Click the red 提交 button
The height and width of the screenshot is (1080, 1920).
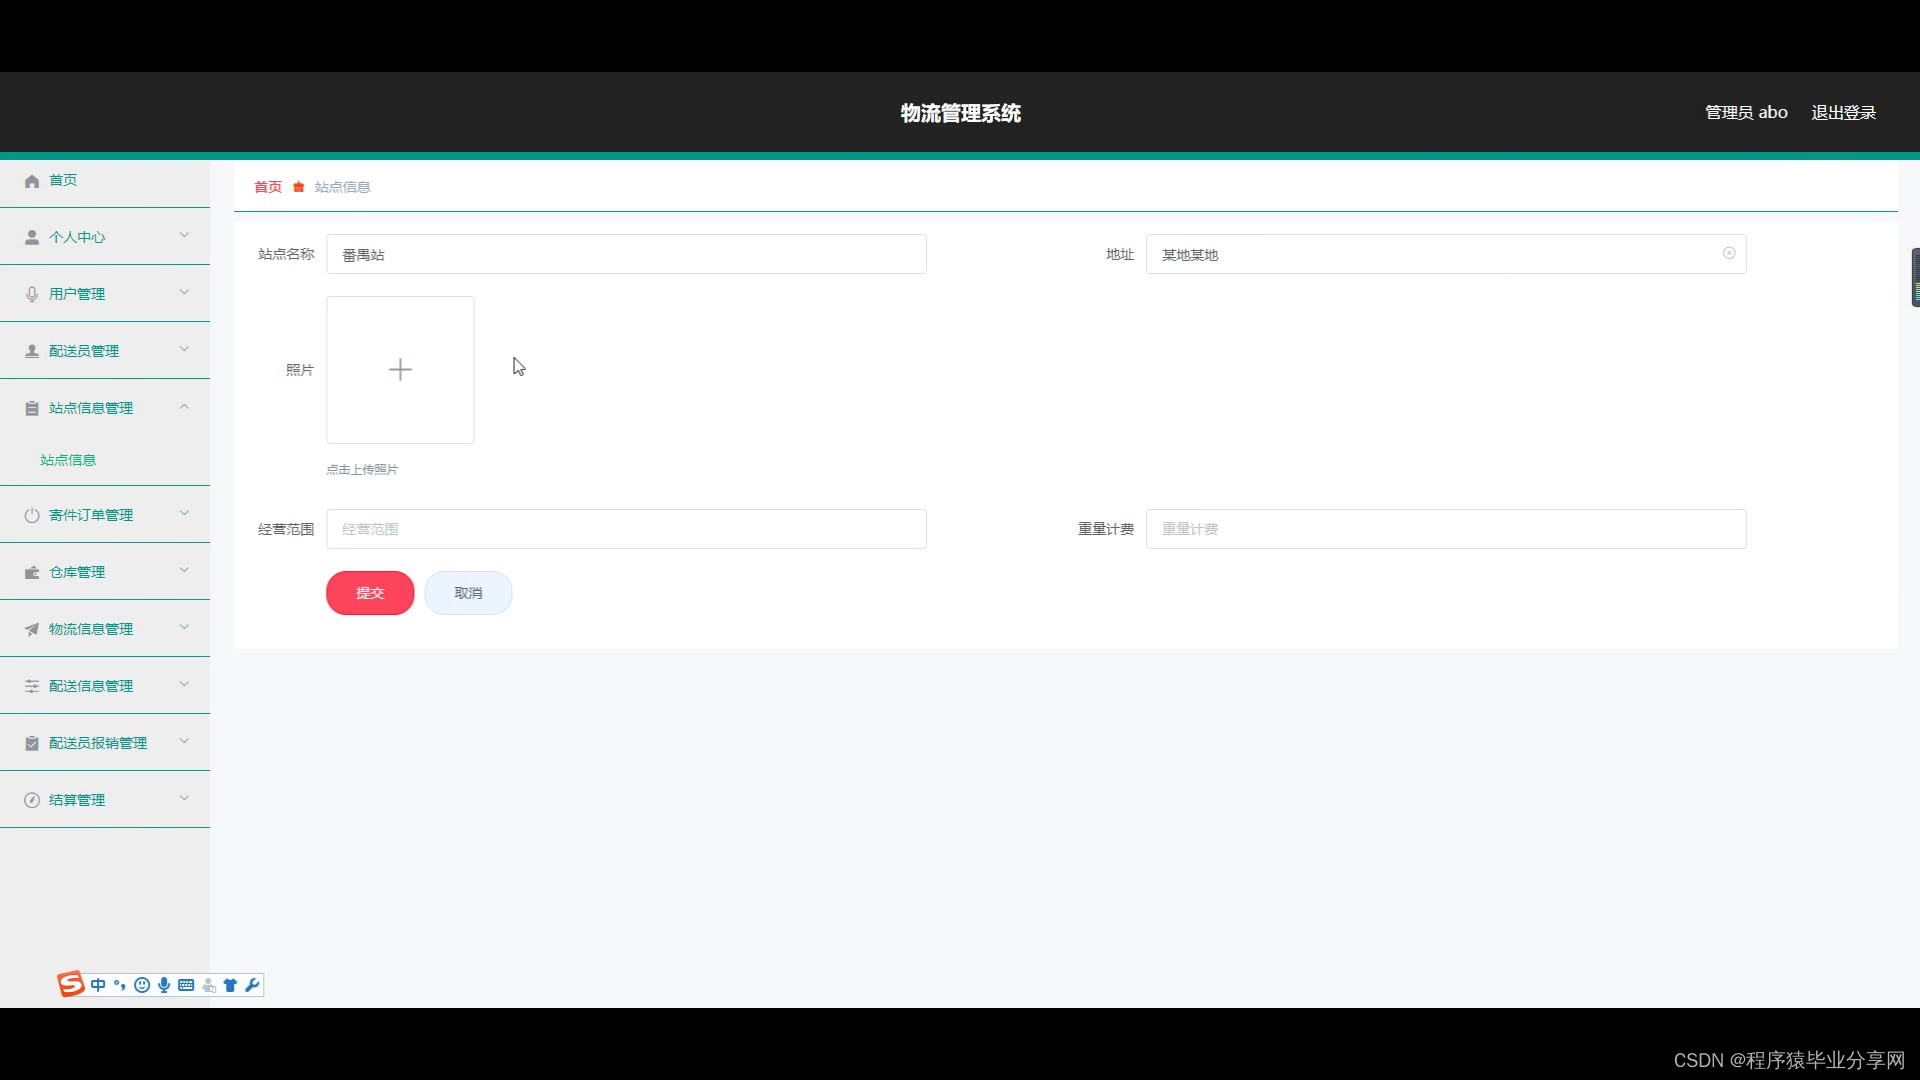[x=370, y=593]
